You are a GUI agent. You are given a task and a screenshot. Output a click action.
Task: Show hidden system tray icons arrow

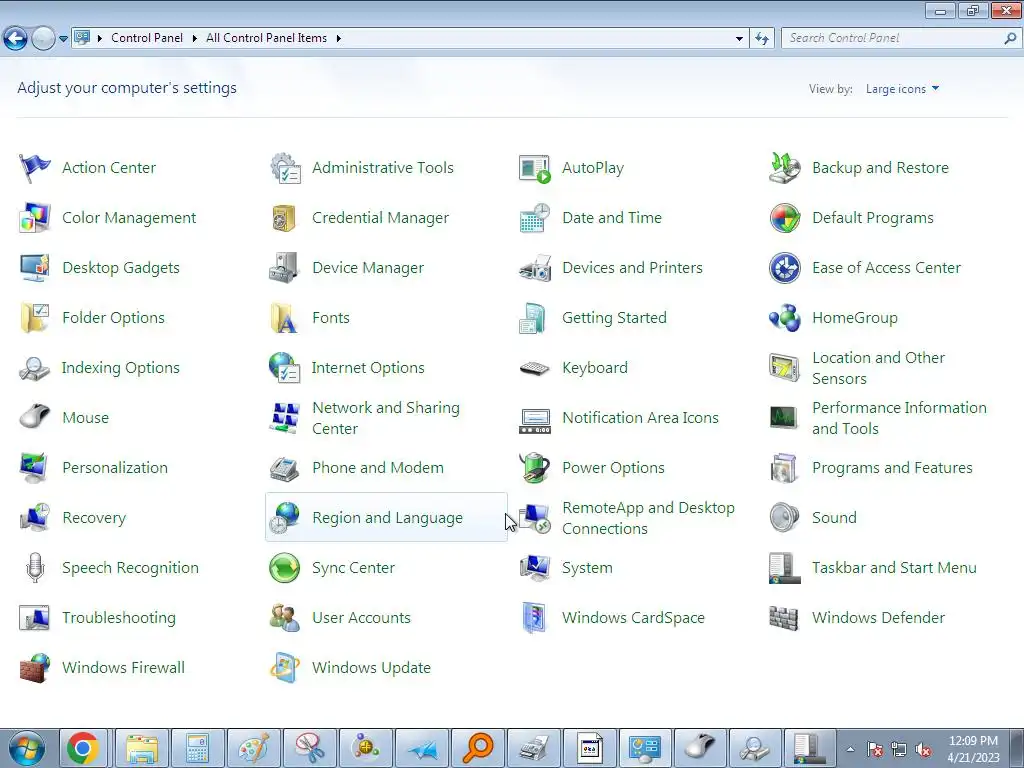tap(850, 749)
